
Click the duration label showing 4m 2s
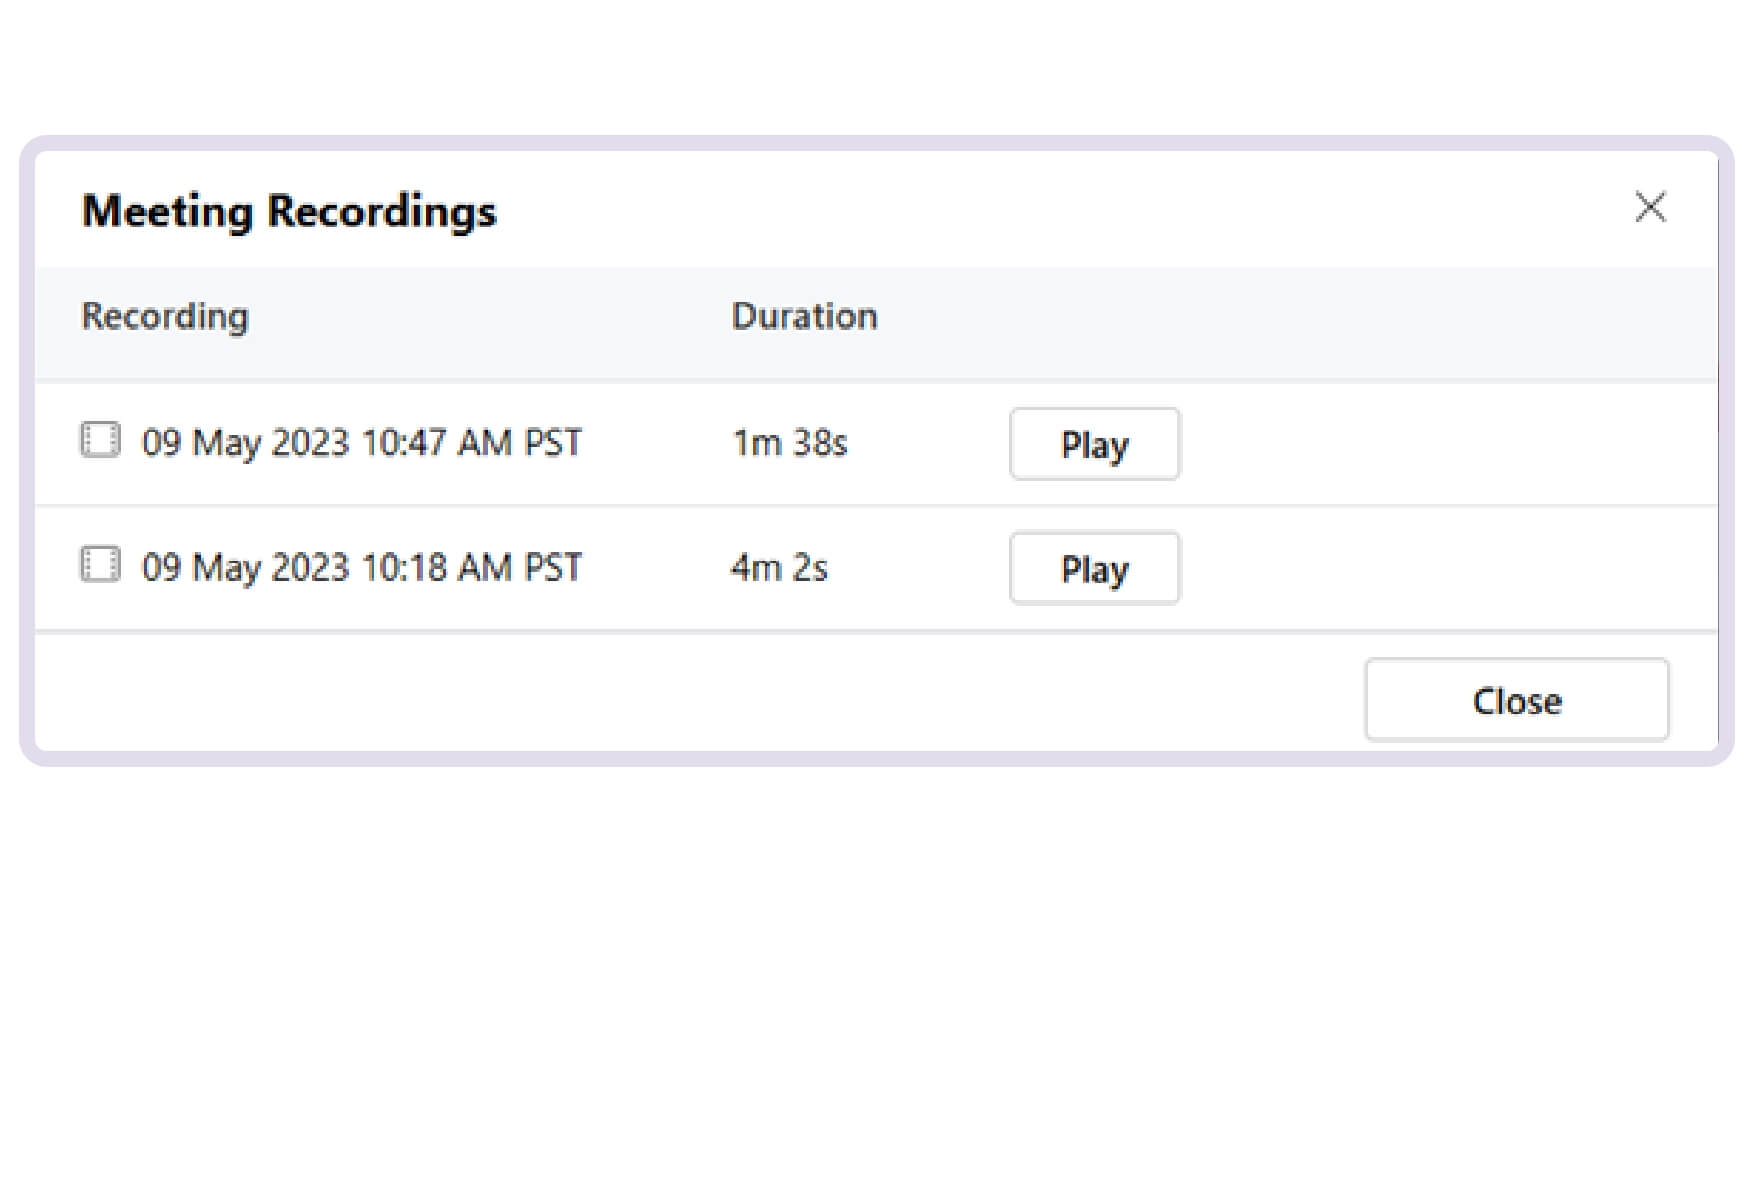click(778, 566)
